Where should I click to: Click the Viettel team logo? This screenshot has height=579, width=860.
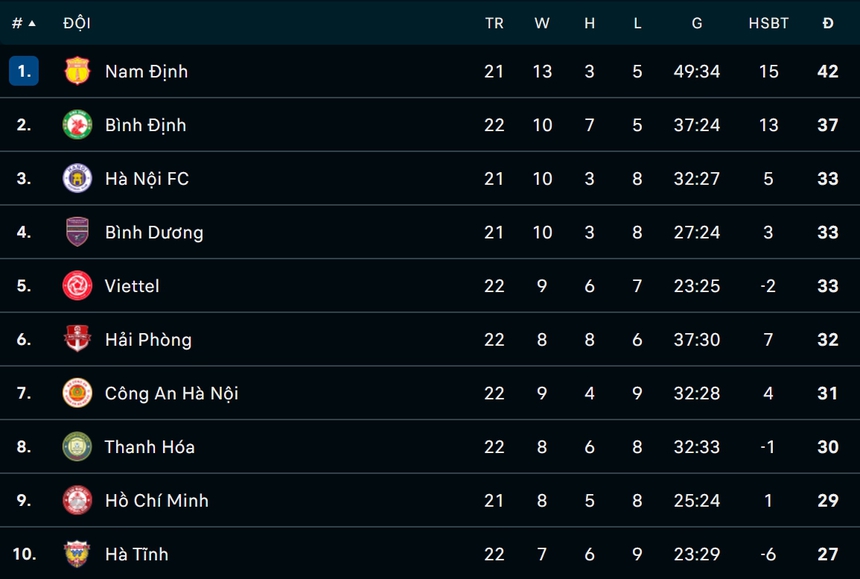77,286
